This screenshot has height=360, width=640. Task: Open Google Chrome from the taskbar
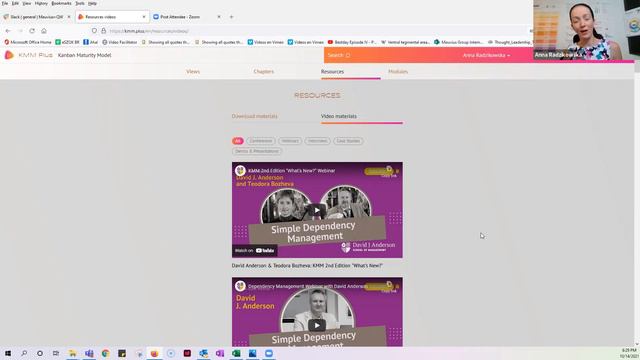coord(105,353)
